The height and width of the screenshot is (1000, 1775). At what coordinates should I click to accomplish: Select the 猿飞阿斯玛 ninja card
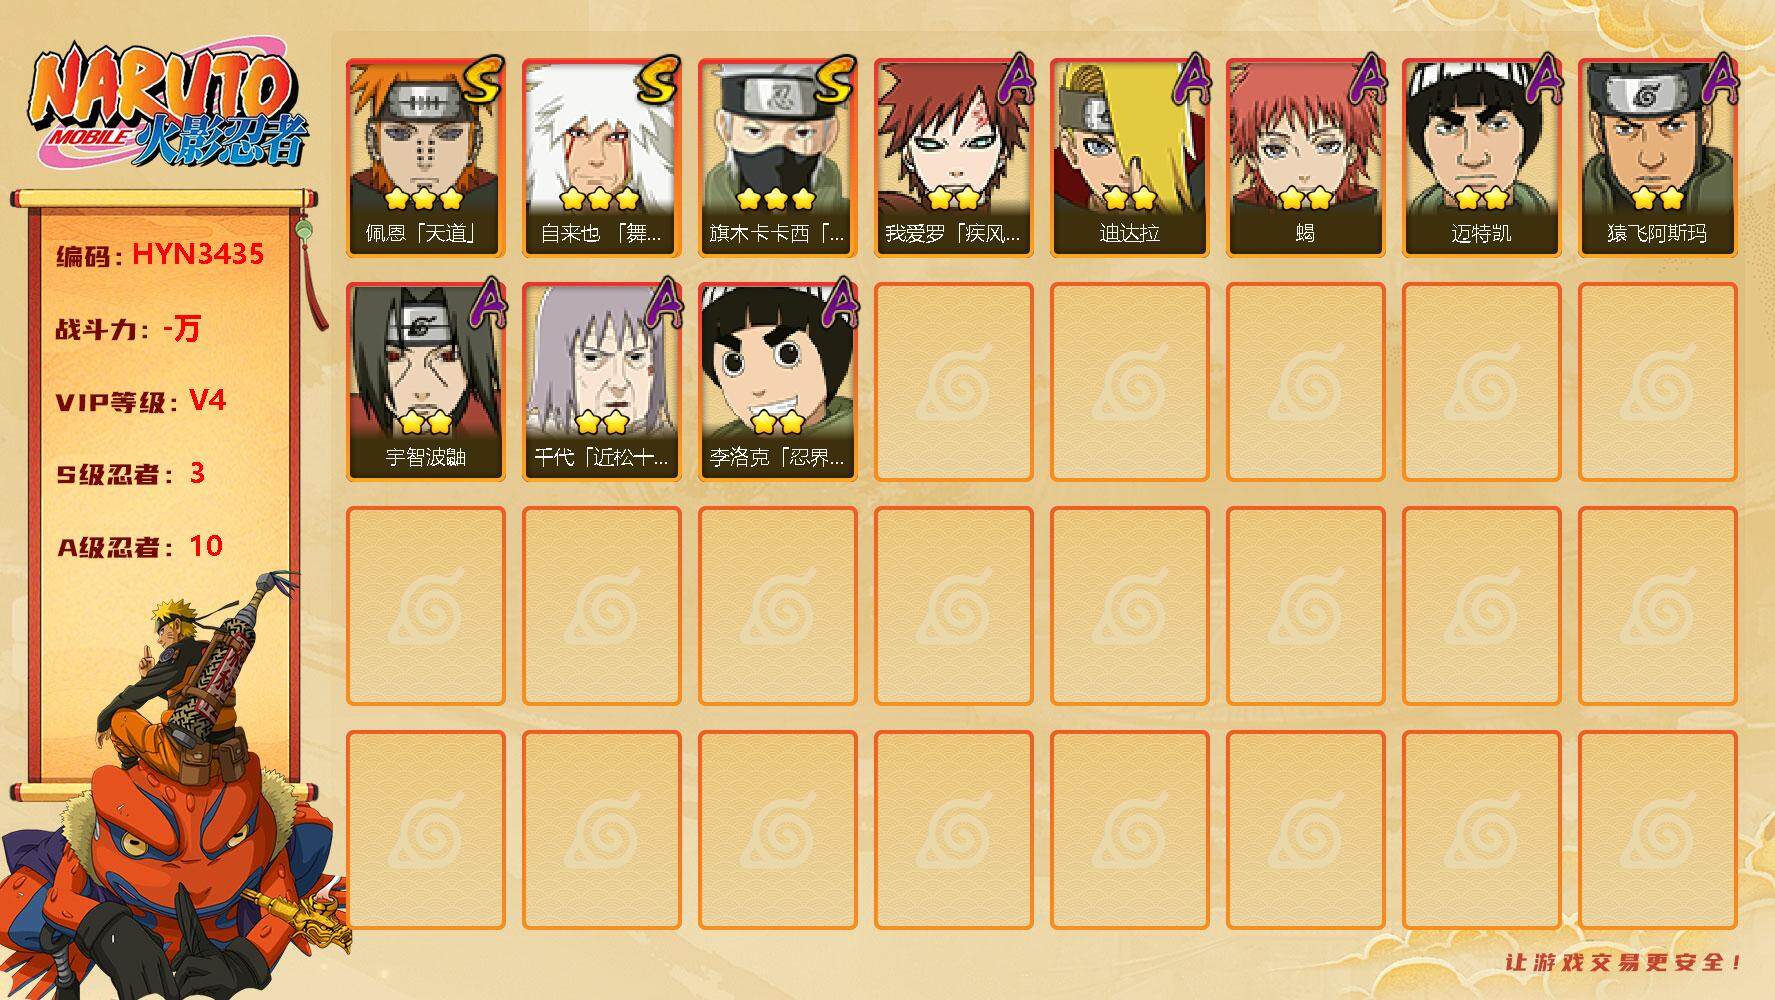click(x=1657, y=158)
